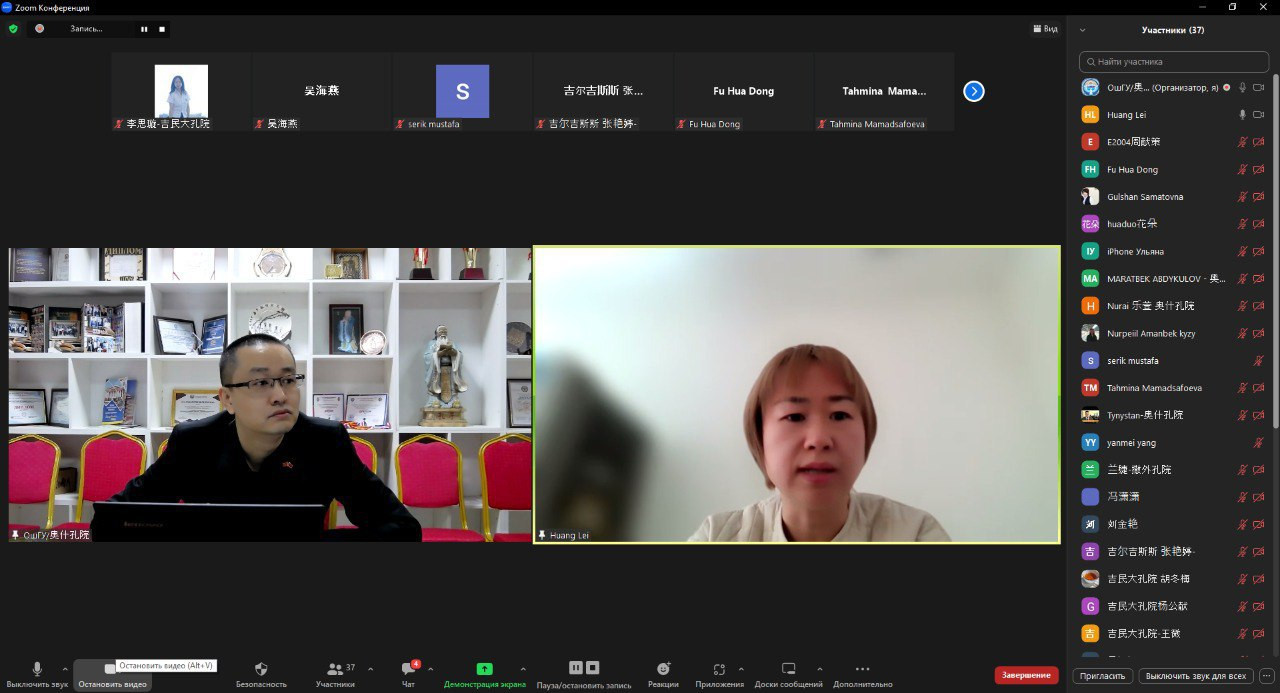This screenshot has width=1280, height=693.
Task: Collapse the participants panel header chevron
Action: coord(1082,30)
